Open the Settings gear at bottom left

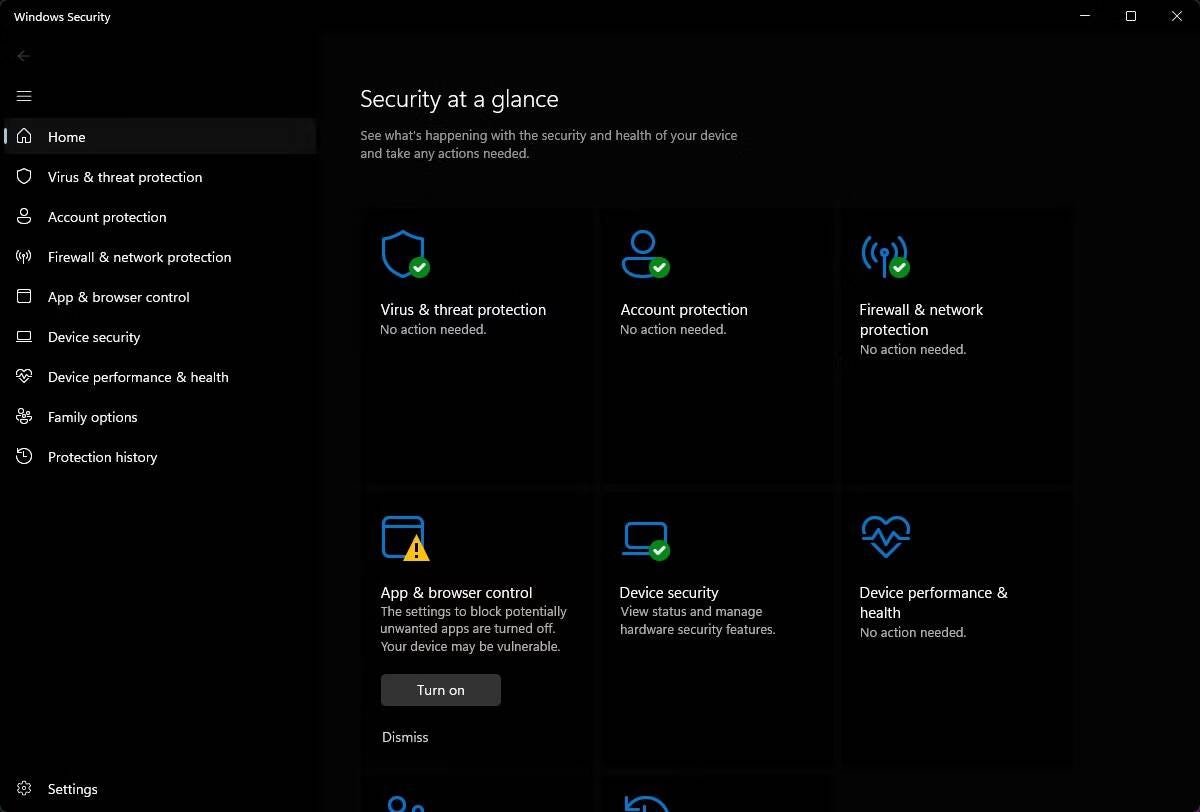[x=23, y=789]
